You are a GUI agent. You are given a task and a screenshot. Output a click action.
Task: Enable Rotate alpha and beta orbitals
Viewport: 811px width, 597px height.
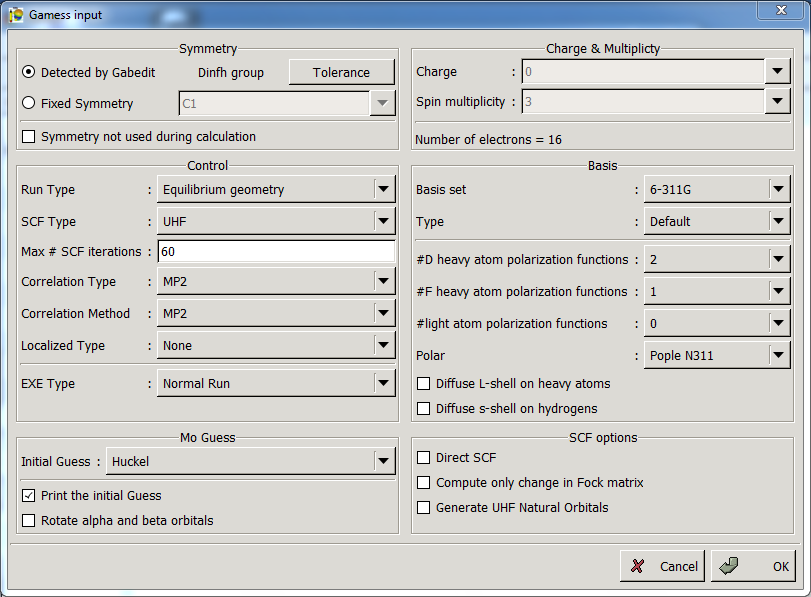[28, 520]
